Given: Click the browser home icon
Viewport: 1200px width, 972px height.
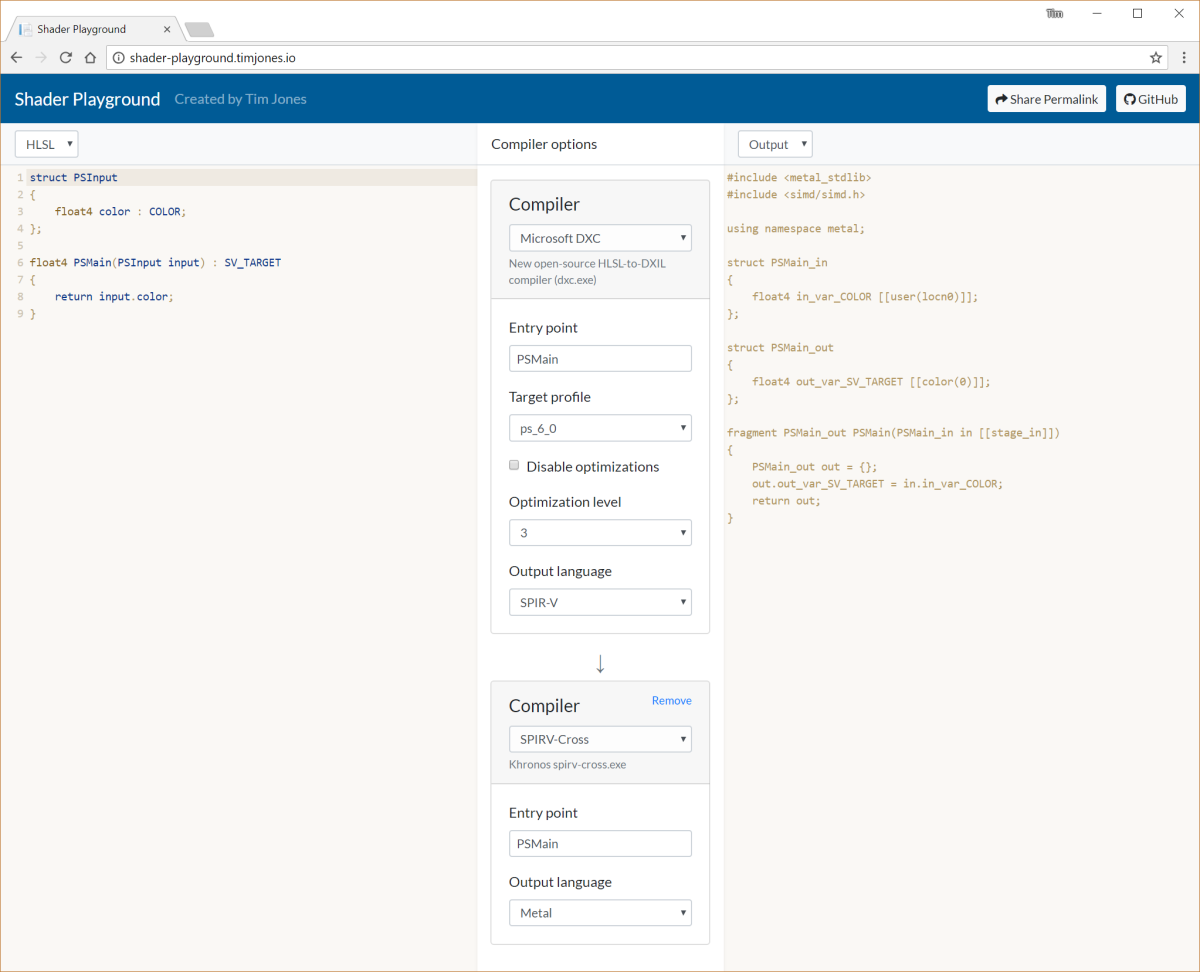Looking at the screenshot, I should point(89,57).
